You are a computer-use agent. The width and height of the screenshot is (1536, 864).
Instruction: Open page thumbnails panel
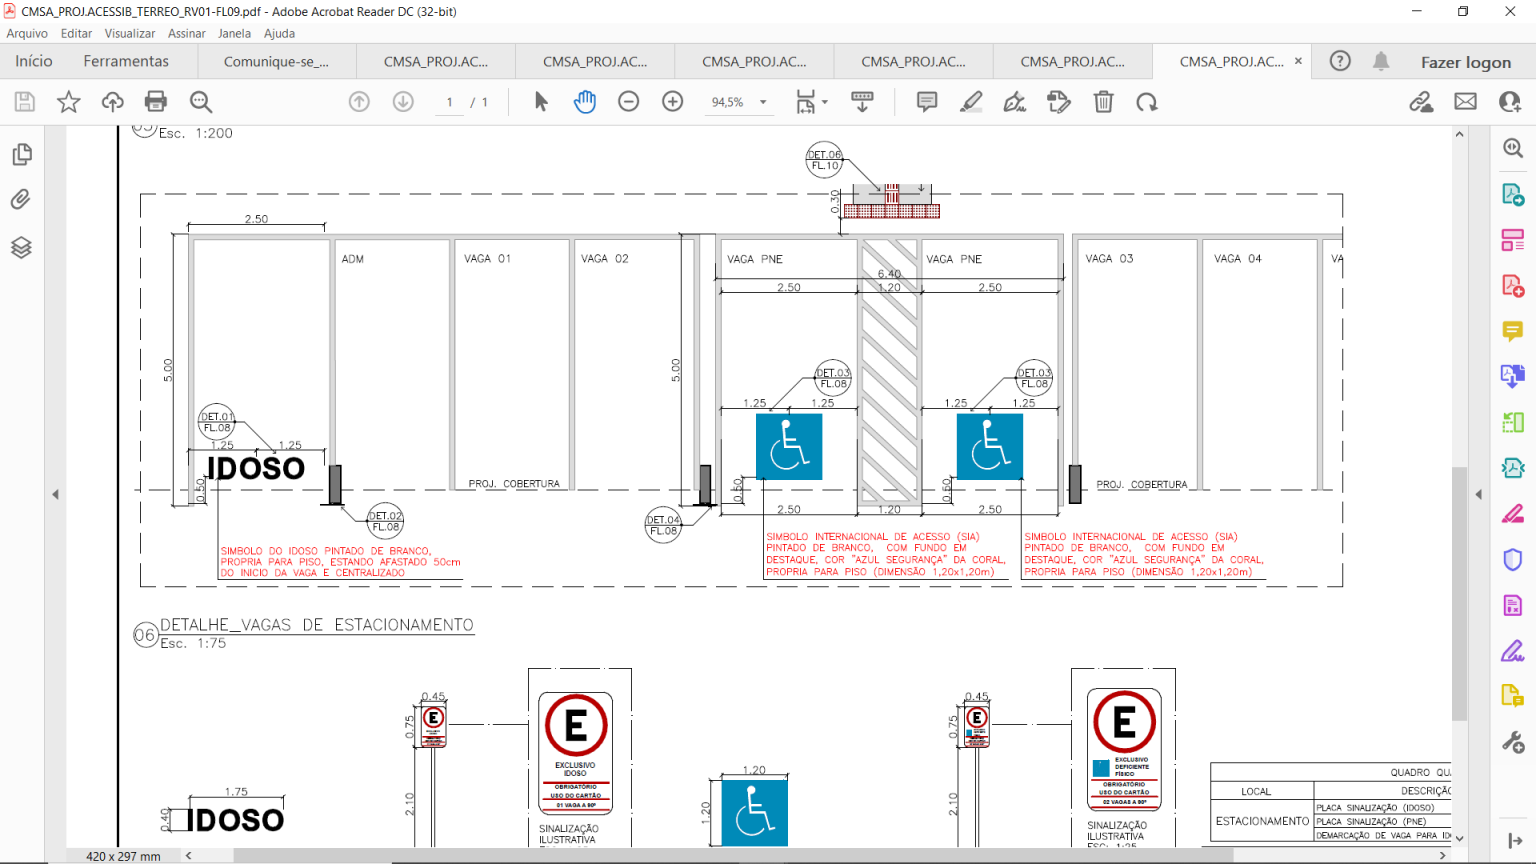[x=22, y=155]
